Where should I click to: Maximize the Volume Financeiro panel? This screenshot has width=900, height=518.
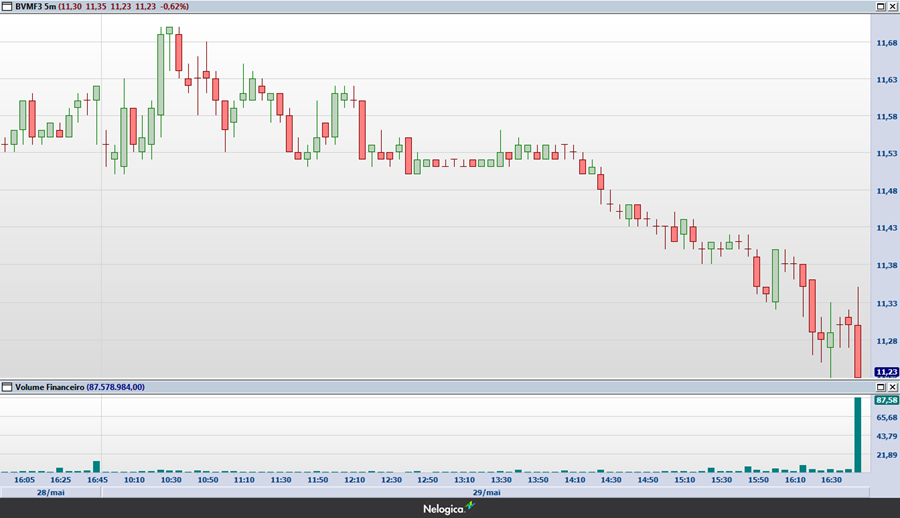(x=880, y=386)
